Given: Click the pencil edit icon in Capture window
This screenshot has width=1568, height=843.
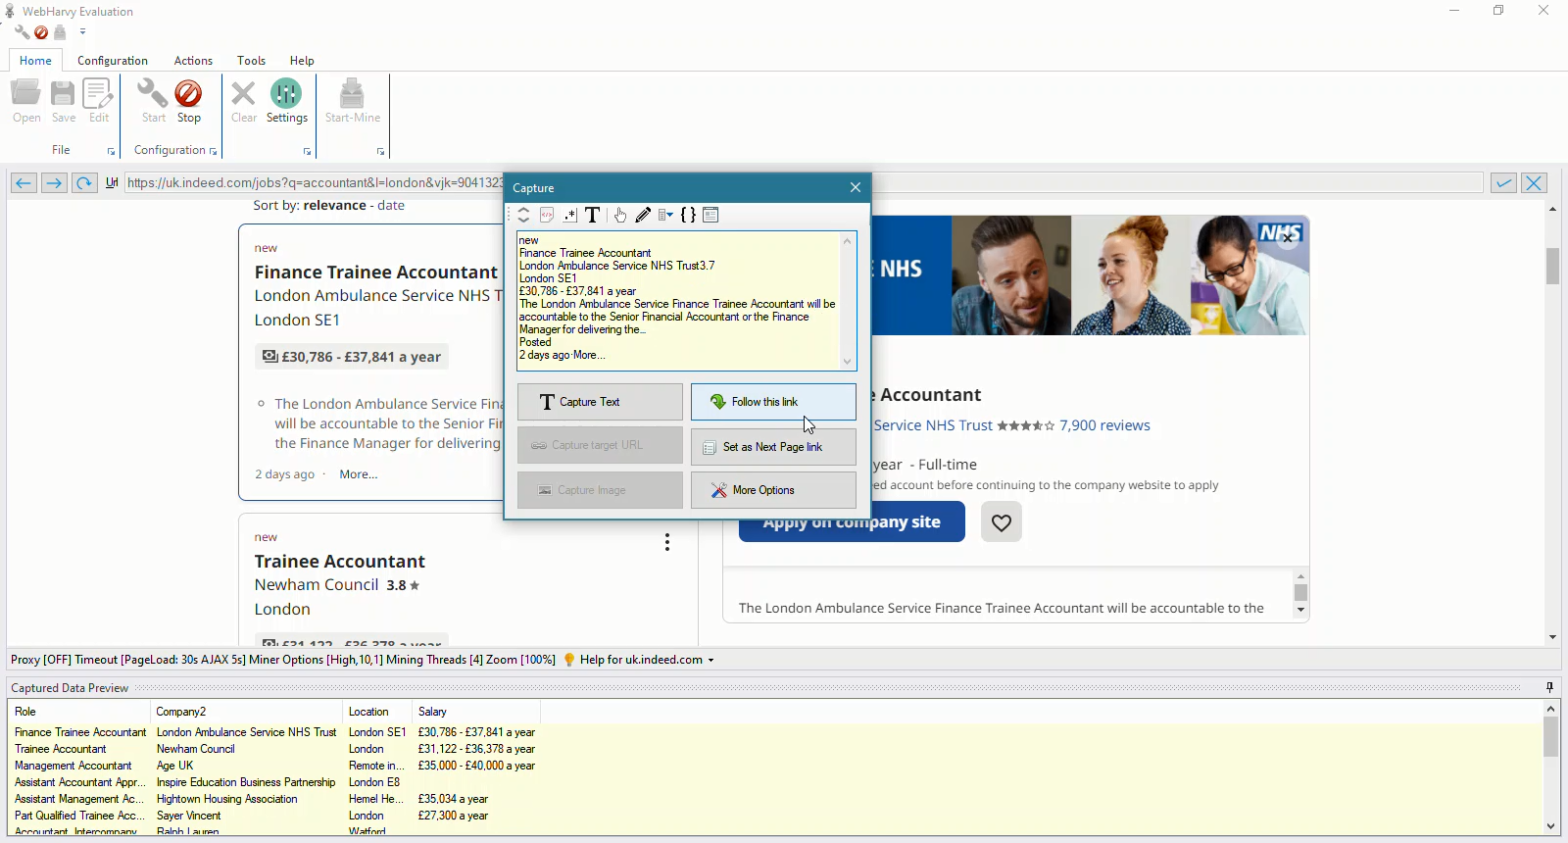Looking at the screenshot, I should click(x=643, y=215).
